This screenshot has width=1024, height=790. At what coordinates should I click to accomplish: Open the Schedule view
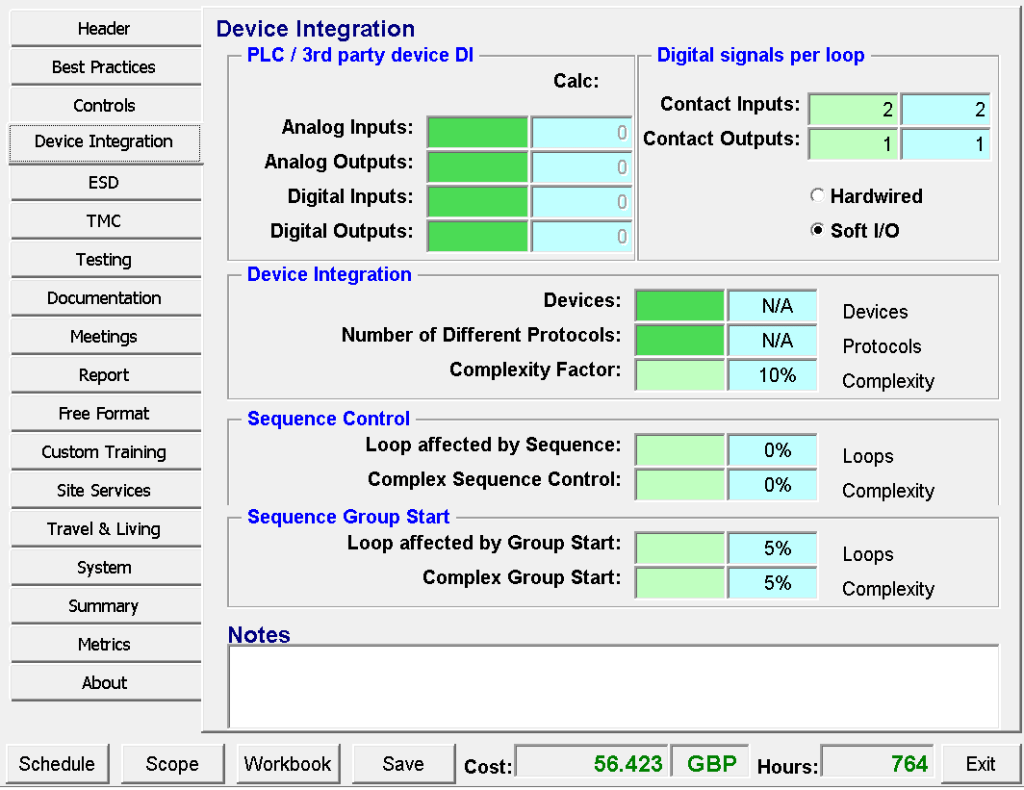57,764
